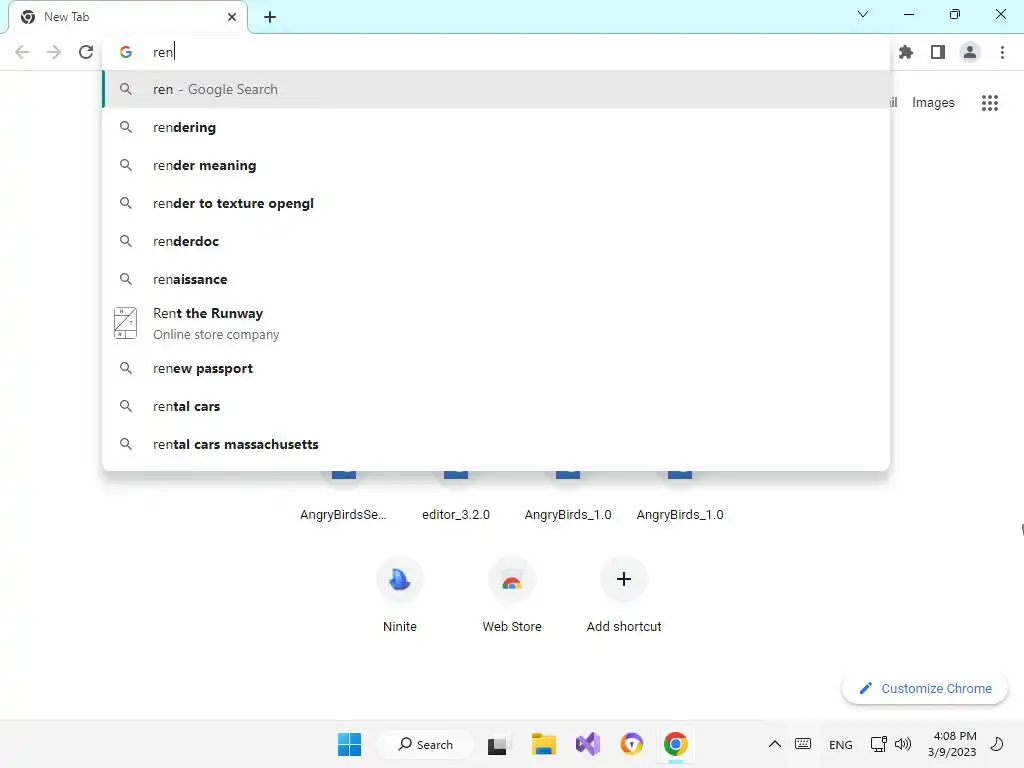Select the New Tab tab

click(128, 17)
